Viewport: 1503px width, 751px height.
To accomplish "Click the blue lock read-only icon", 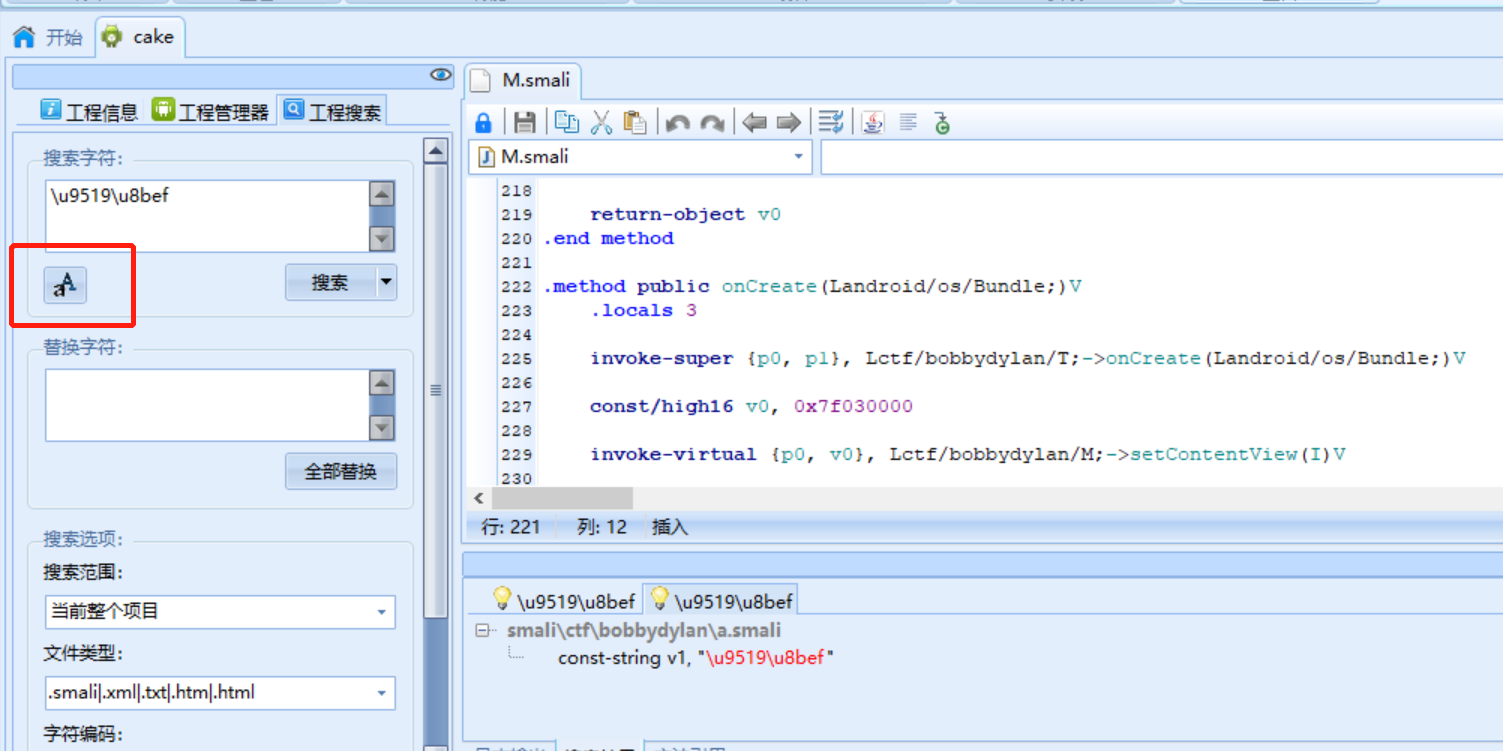I will [x=483, y=122].
